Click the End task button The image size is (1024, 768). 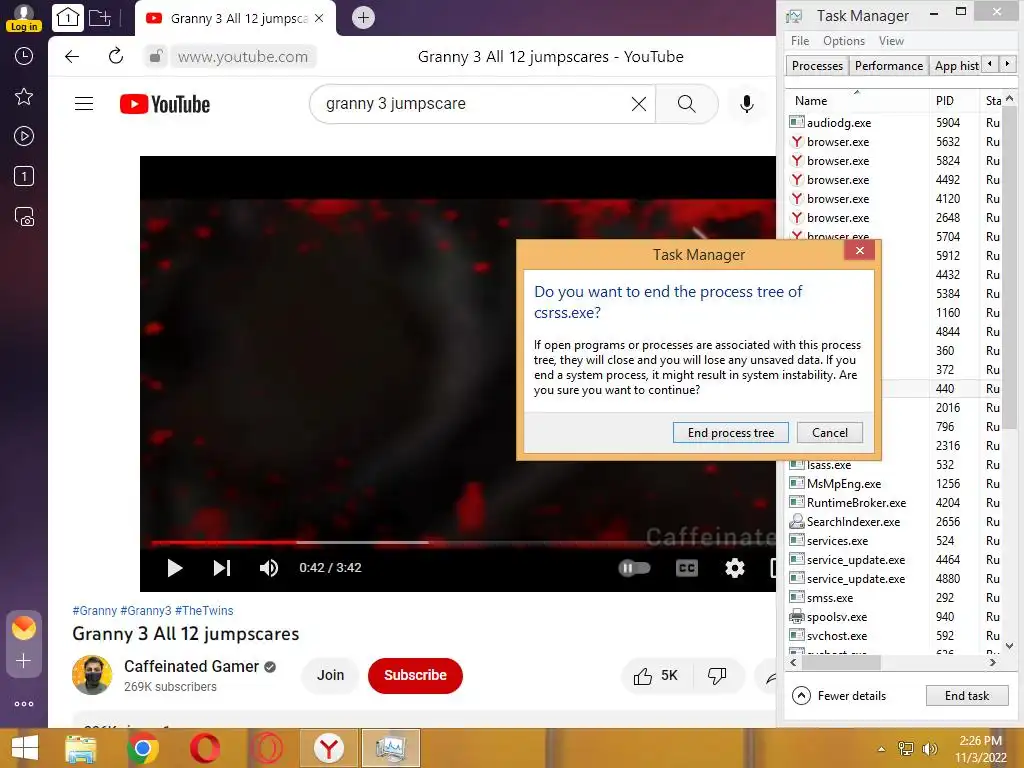tap(967, 696)
